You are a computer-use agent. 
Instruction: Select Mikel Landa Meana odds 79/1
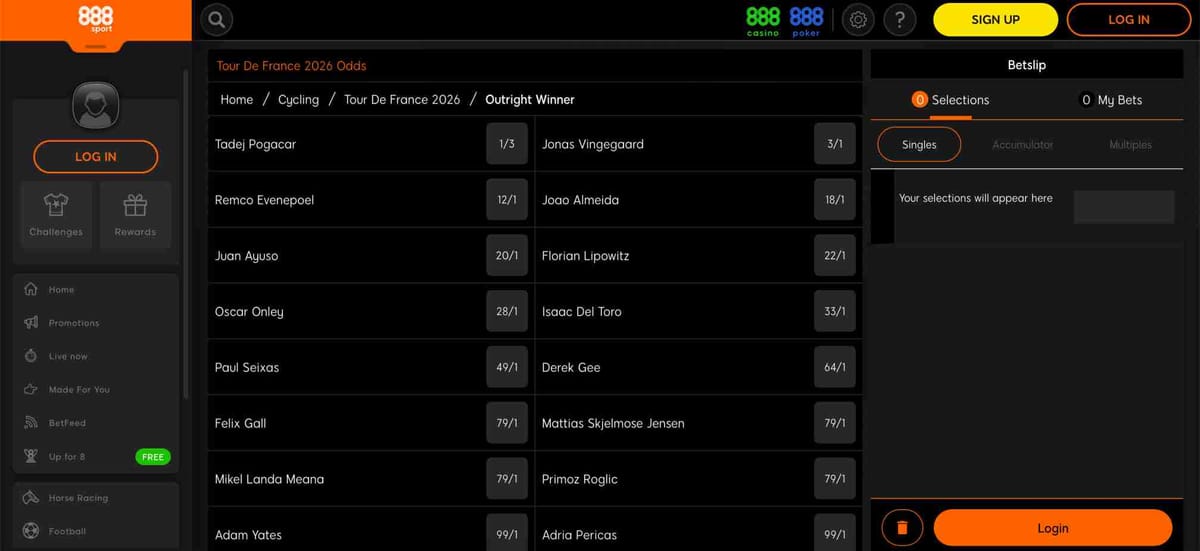507,479
